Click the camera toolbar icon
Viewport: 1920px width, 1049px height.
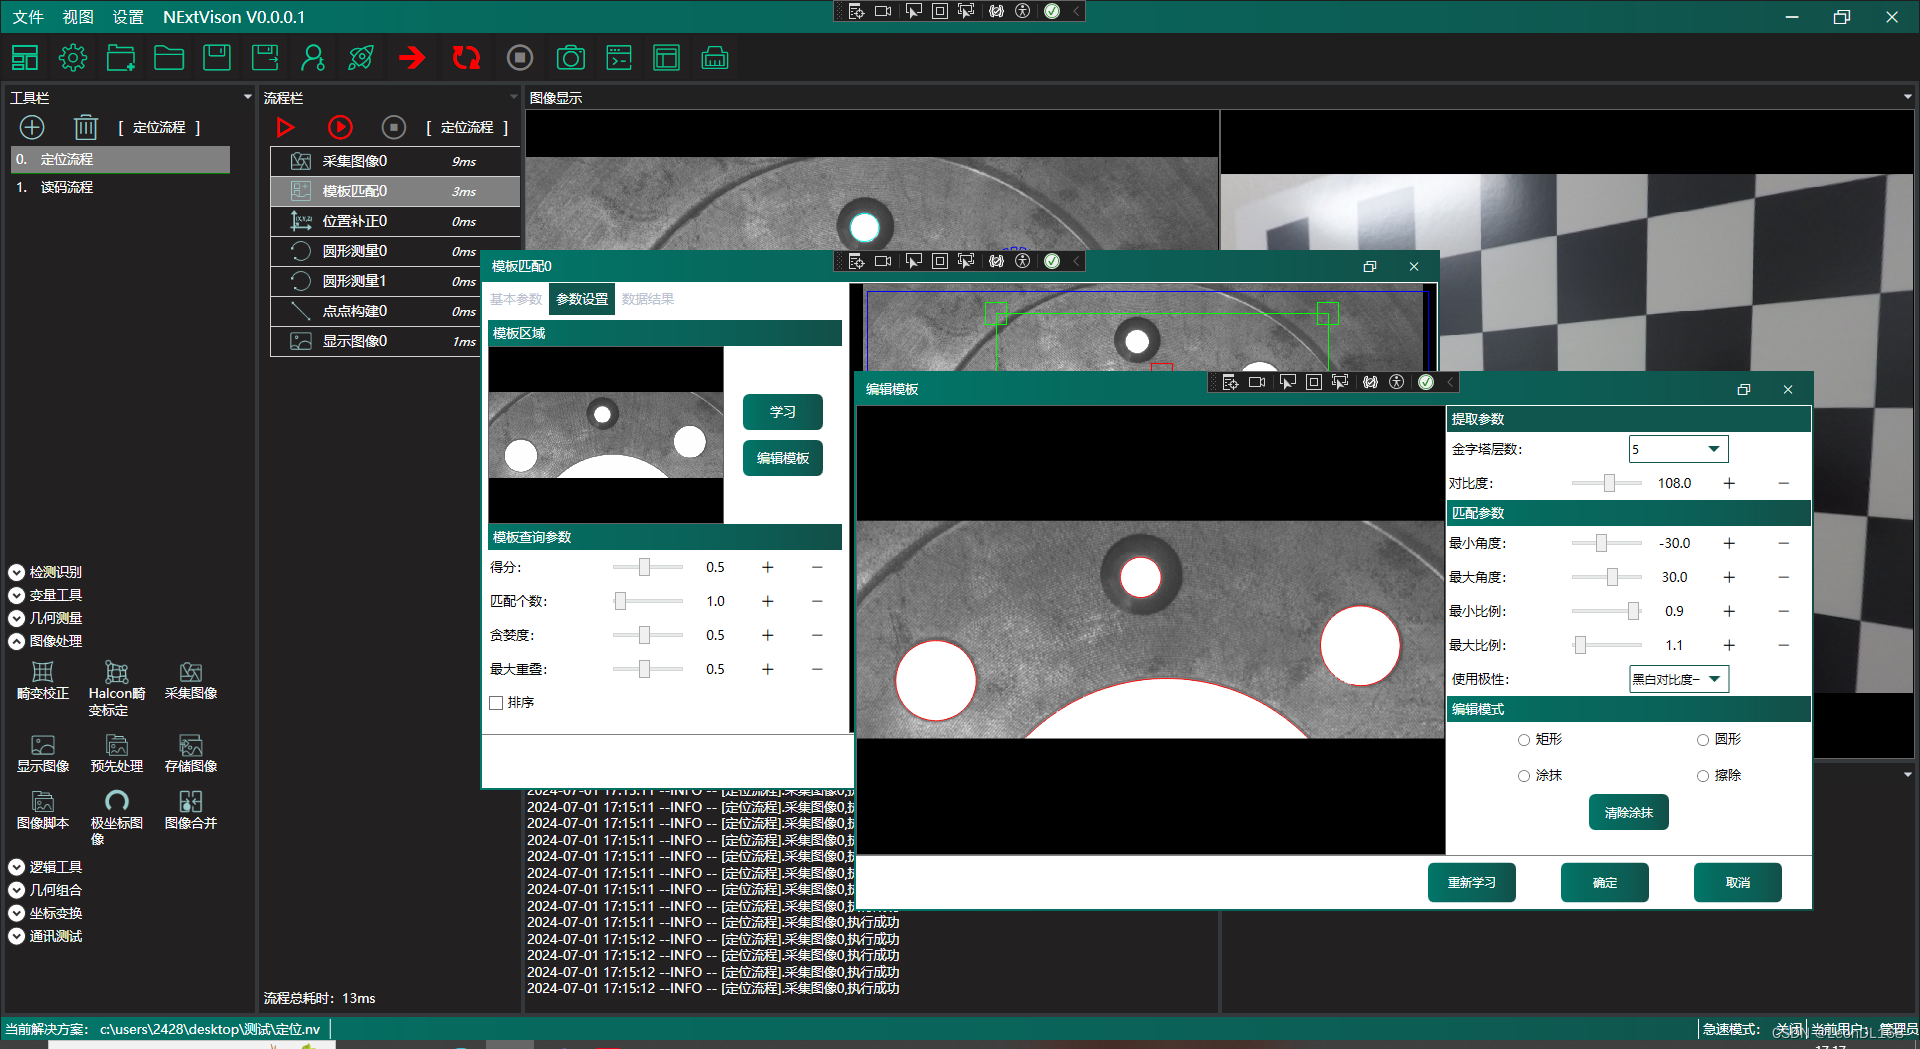pyautogui.click(x=571, y=58)
